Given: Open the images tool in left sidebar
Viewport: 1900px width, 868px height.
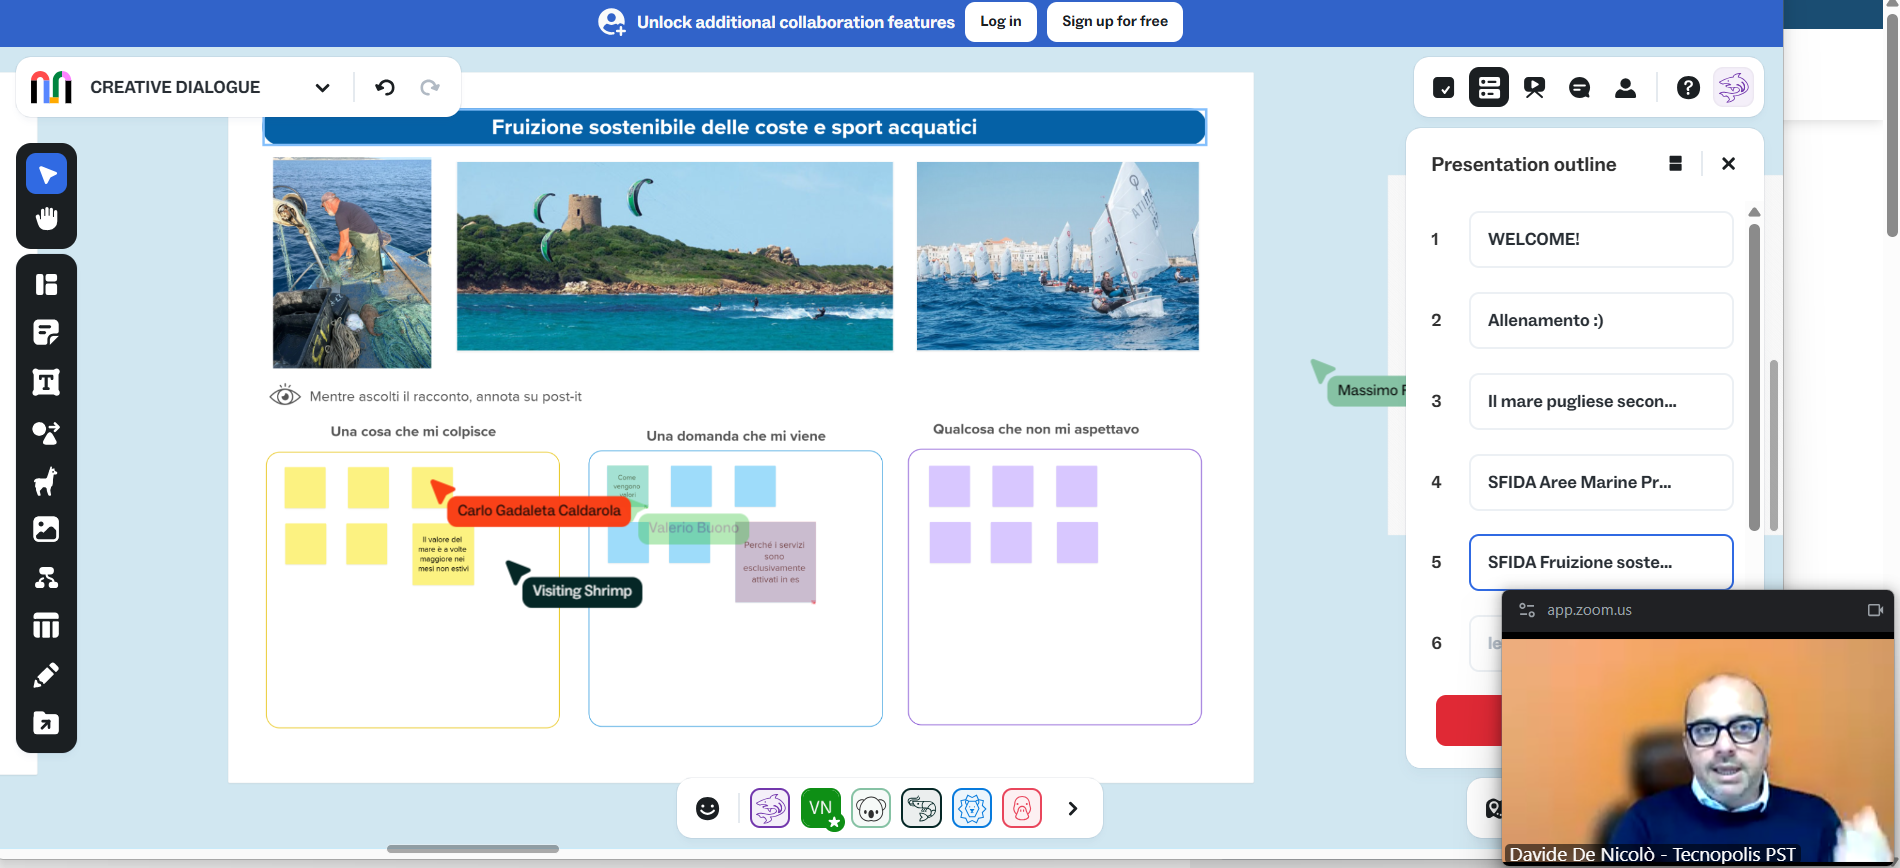Looking at the screenshot, I should click(x=46, y=529).
